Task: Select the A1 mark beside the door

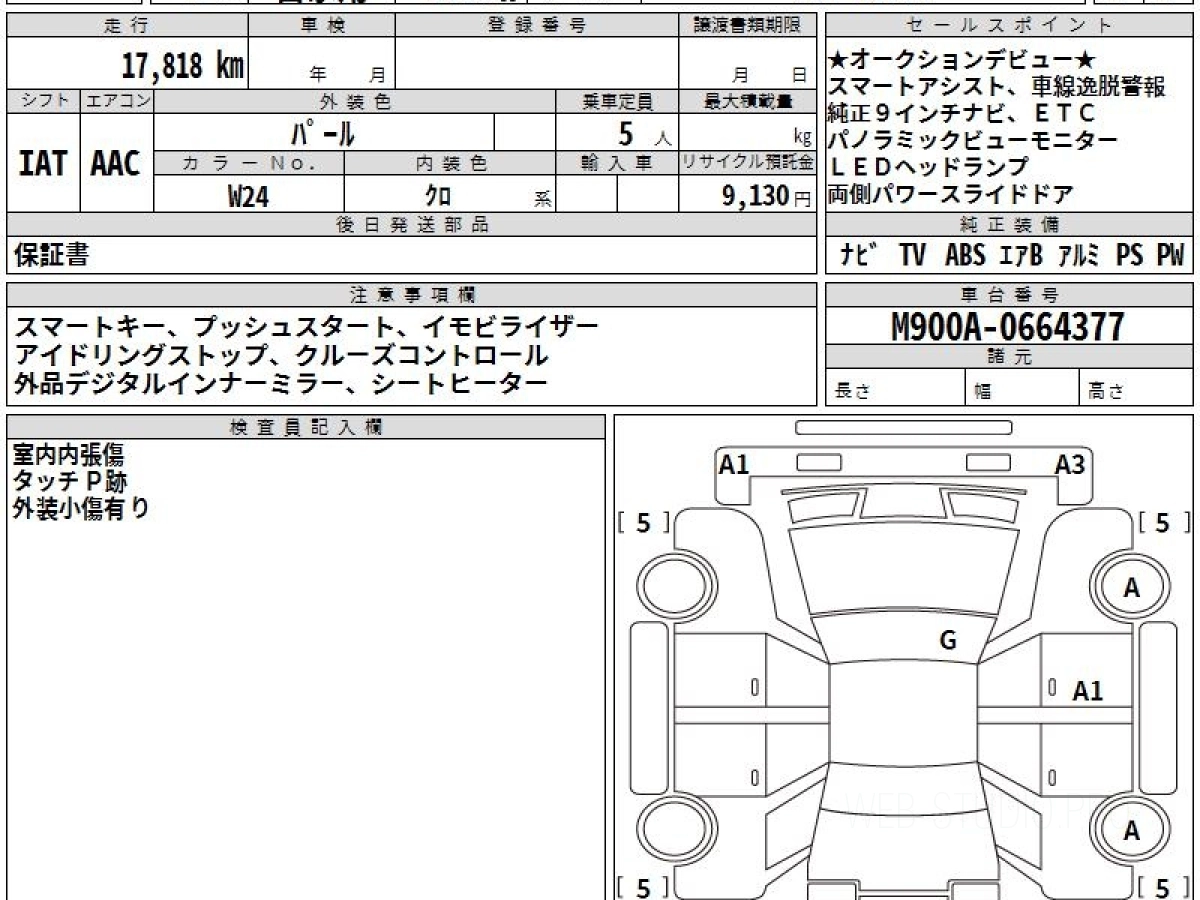Action: (1088, 690)
